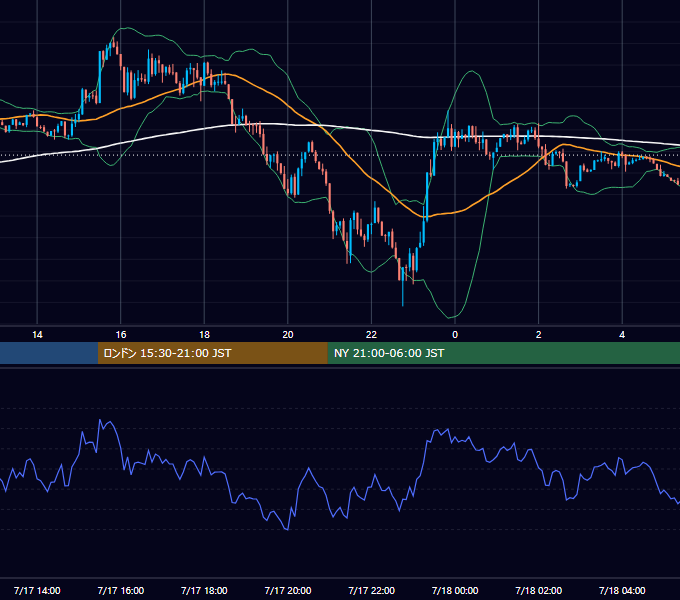Select the 14 hour axis label
680x600 pixels.
37,335
